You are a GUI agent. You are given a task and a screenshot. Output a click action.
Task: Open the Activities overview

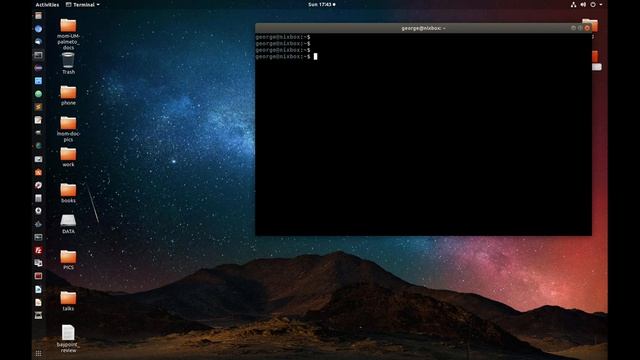47,4
